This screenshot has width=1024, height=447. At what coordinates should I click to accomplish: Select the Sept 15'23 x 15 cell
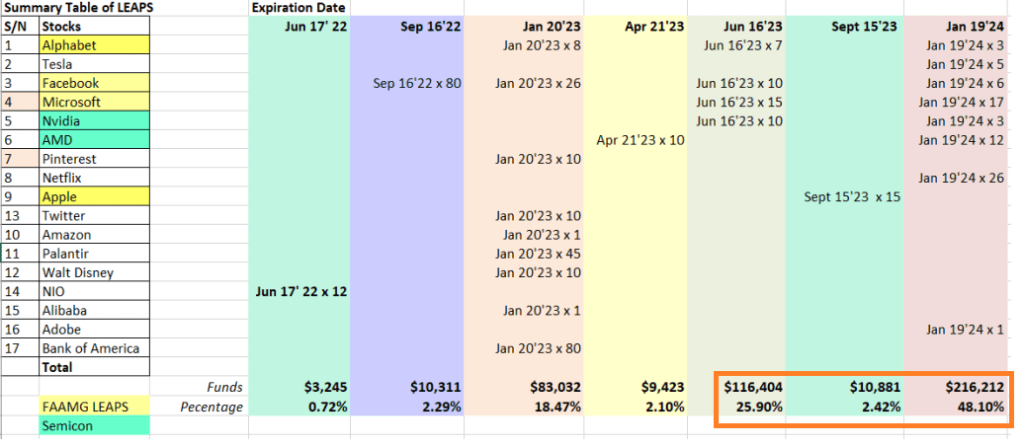(x=852, y=197)
